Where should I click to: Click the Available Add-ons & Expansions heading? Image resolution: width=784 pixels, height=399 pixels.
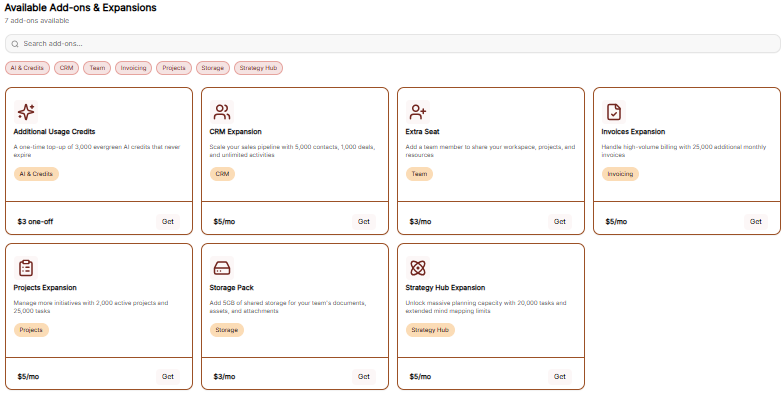80,8
